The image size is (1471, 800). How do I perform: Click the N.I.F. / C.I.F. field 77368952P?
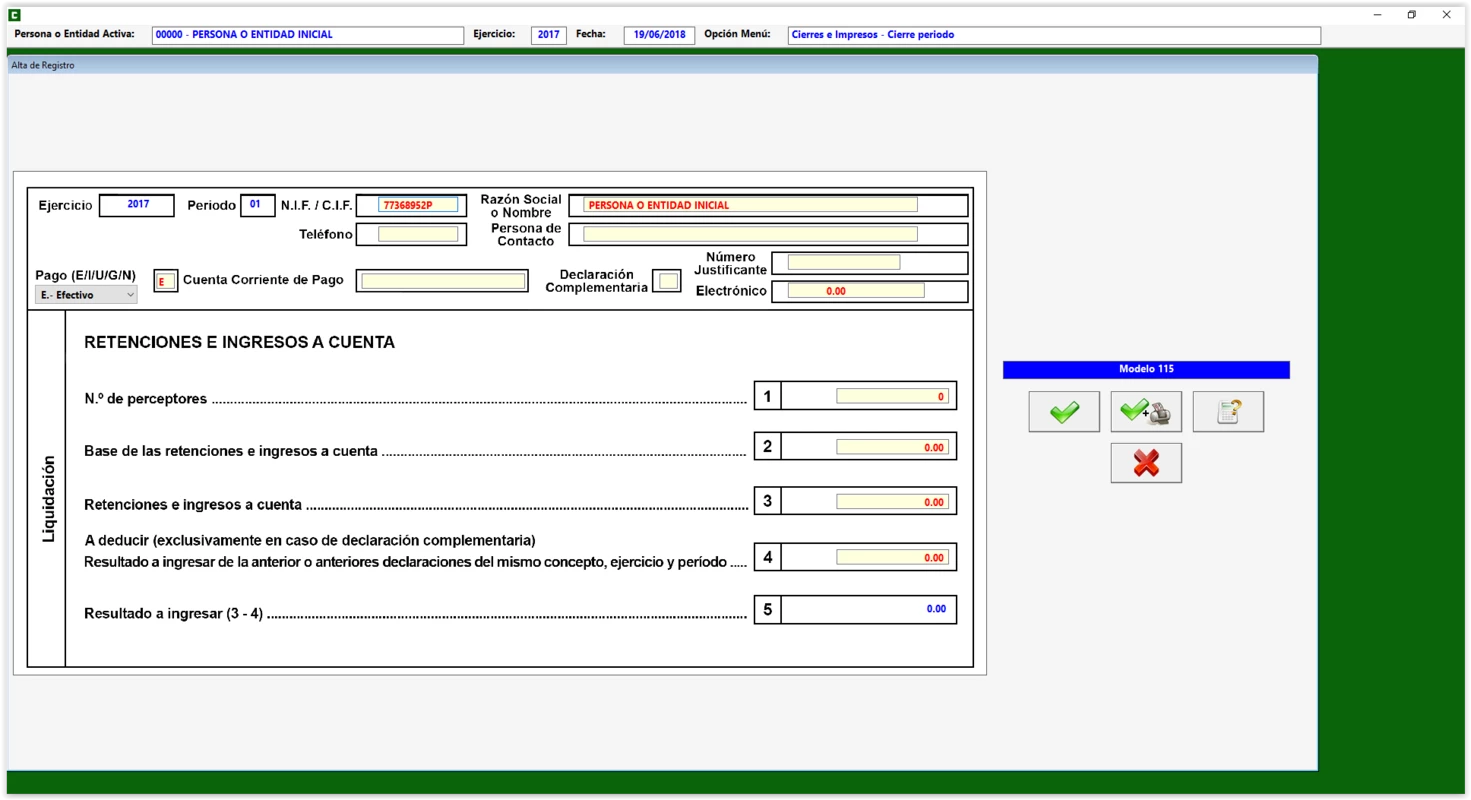click(418, 205)
